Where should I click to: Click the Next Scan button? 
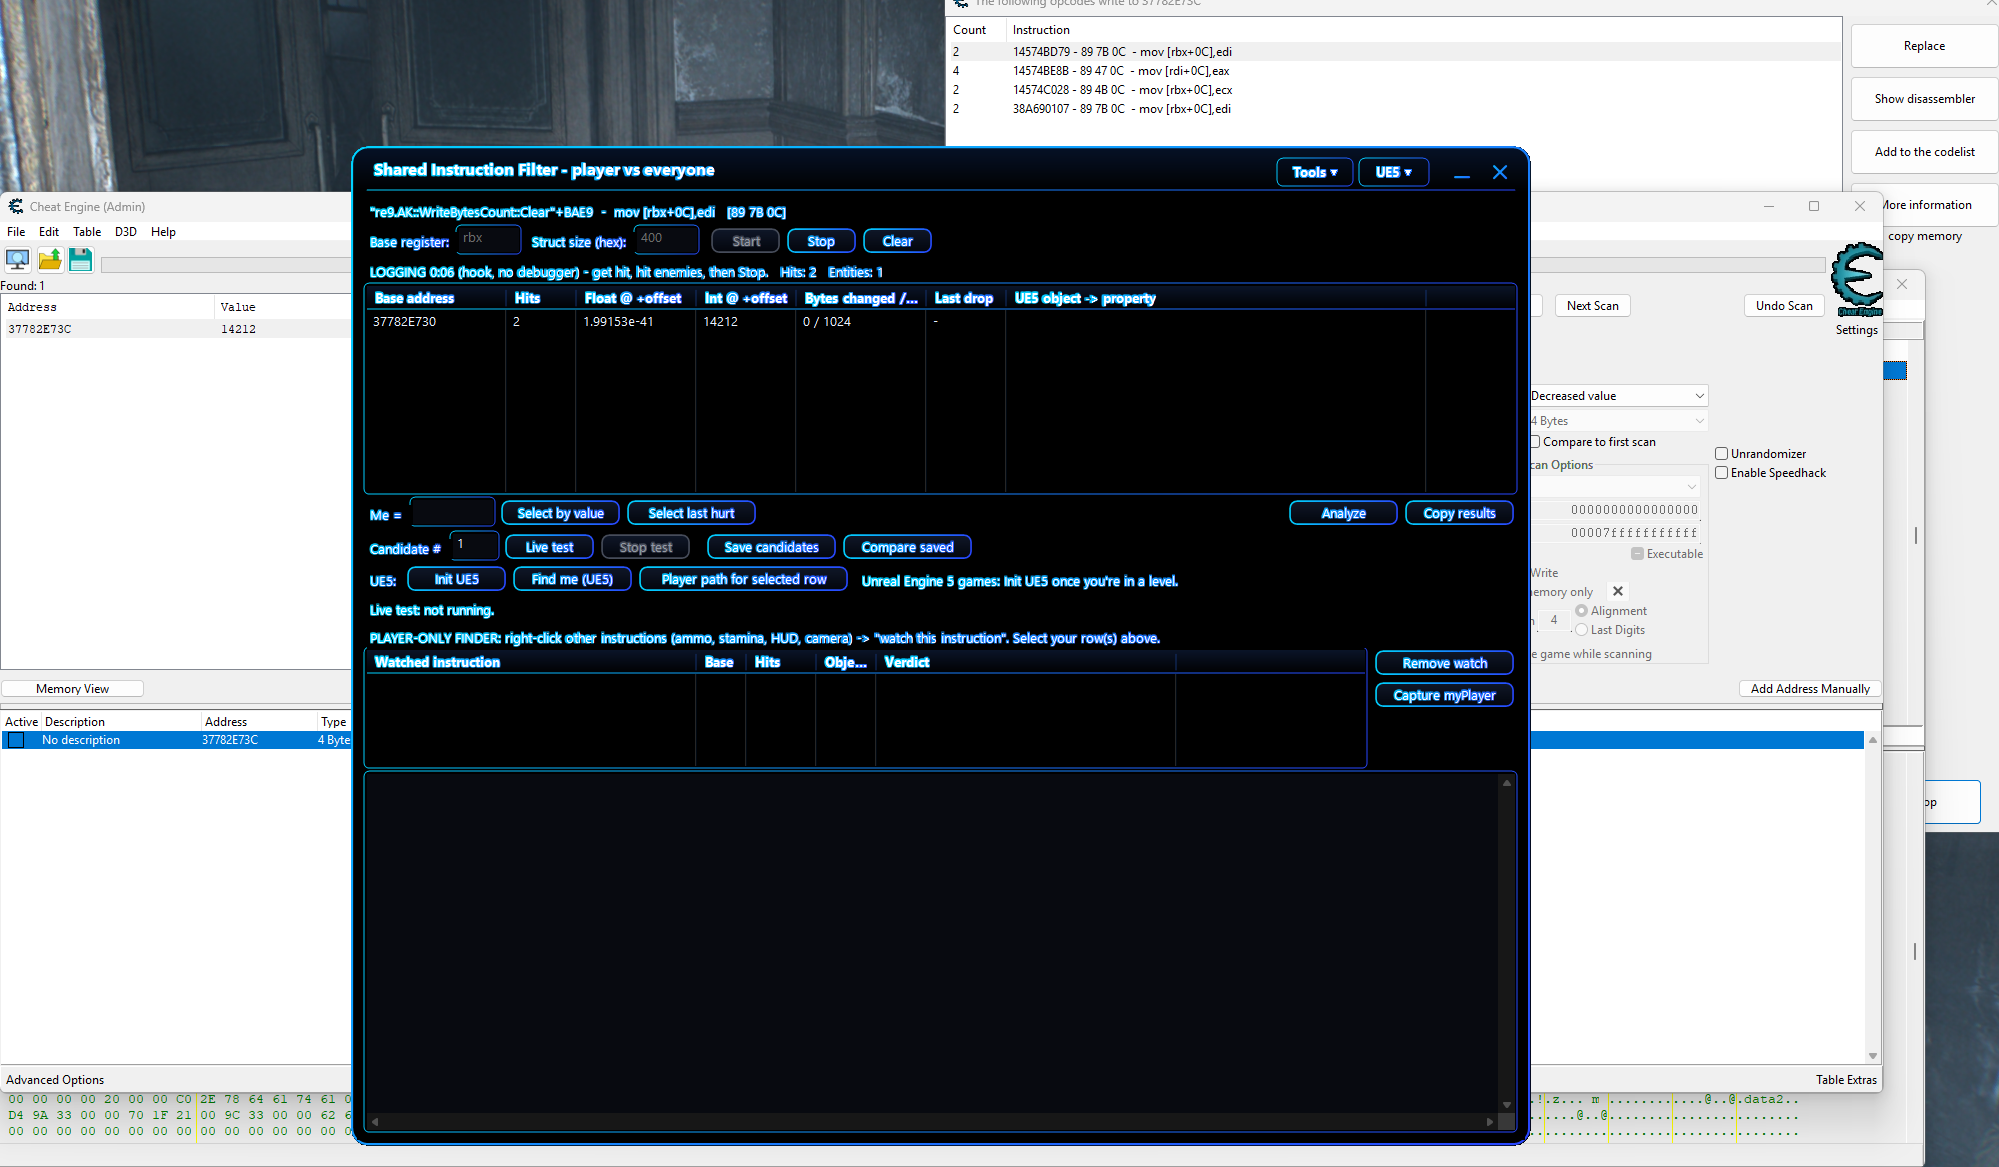coord(1592,306)
